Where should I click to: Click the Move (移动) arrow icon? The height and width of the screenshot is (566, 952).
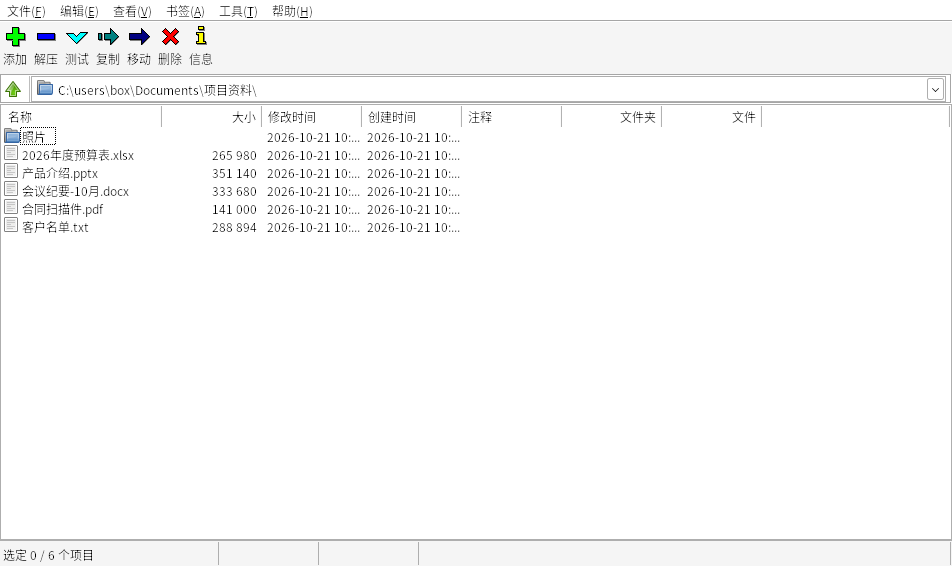click(x=139, y=37)
